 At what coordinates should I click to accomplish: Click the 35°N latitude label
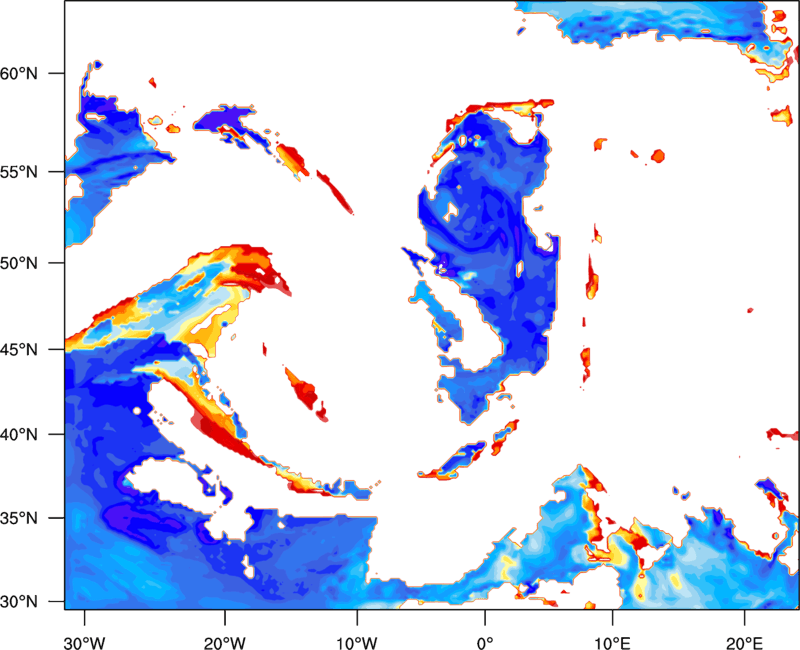coord(19,518)
